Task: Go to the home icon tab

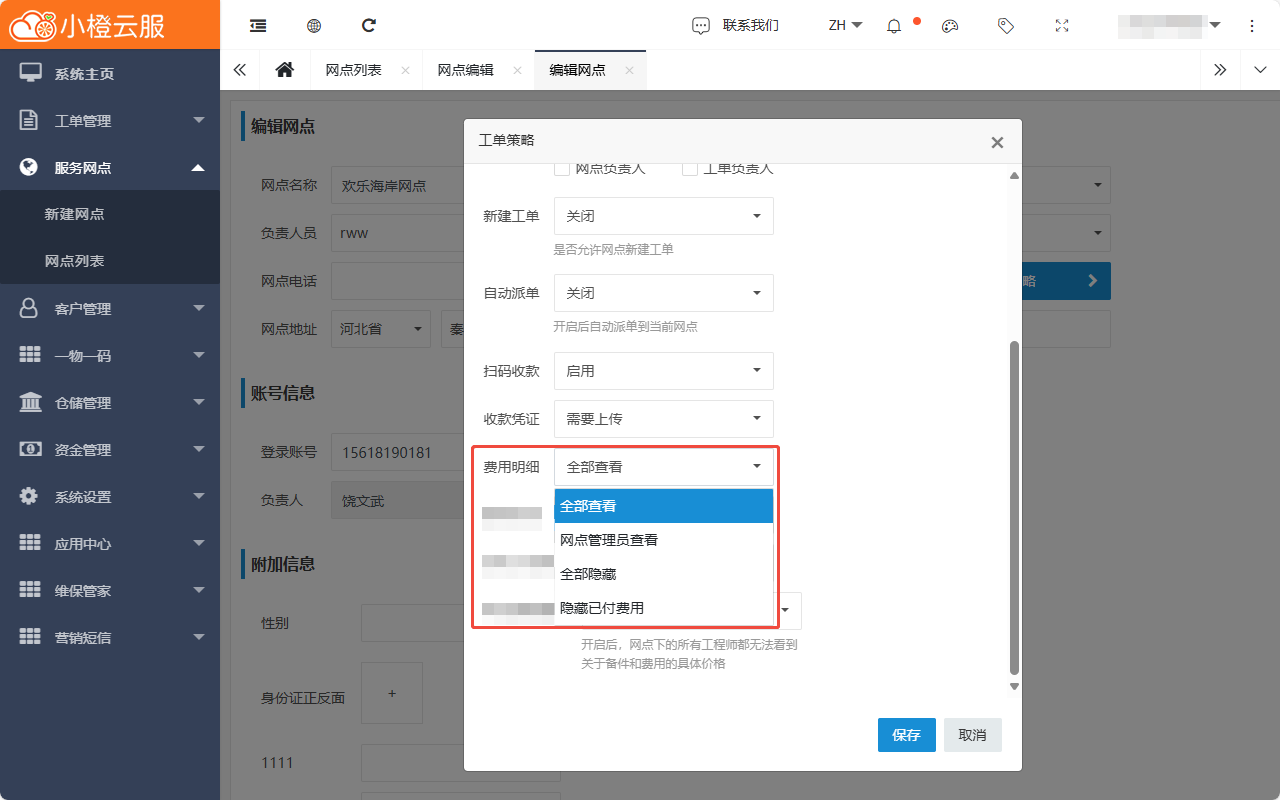Action: point(285,70)
